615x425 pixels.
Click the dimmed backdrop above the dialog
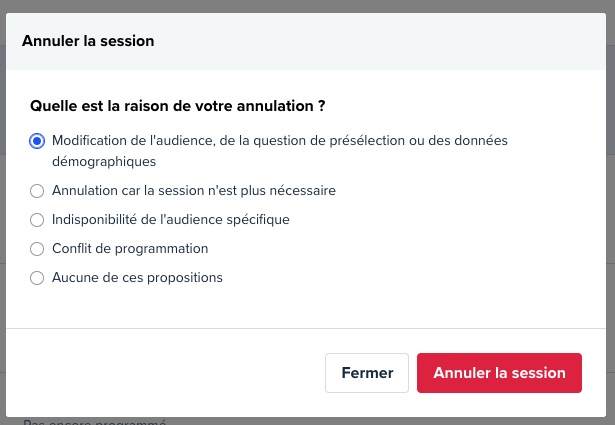[x=308, y=6]
